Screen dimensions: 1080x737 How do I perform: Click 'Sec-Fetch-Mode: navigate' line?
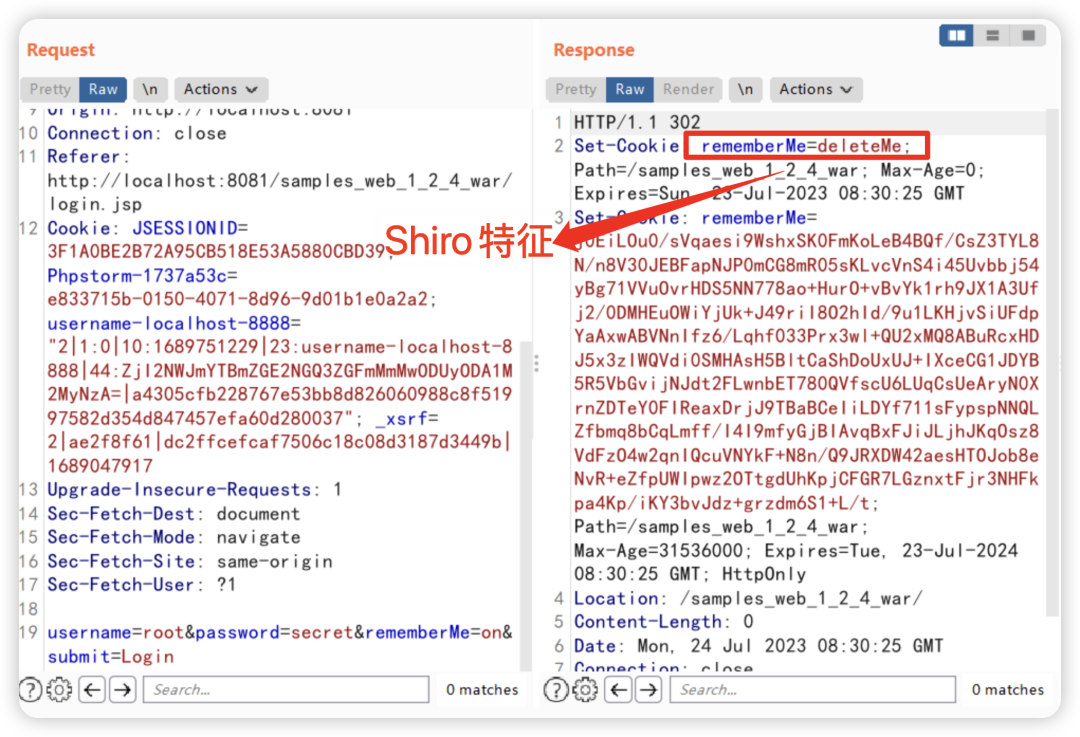(x=174, y=537)
